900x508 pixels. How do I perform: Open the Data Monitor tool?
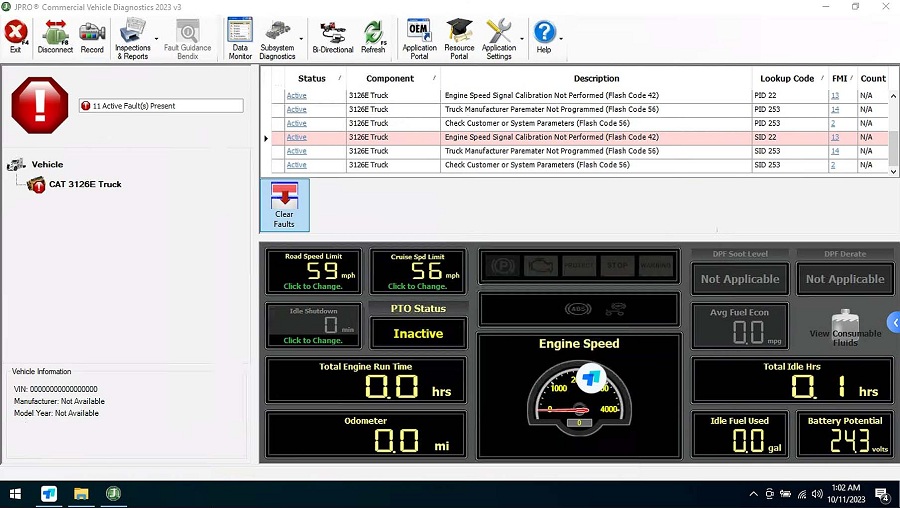[240, 38]
